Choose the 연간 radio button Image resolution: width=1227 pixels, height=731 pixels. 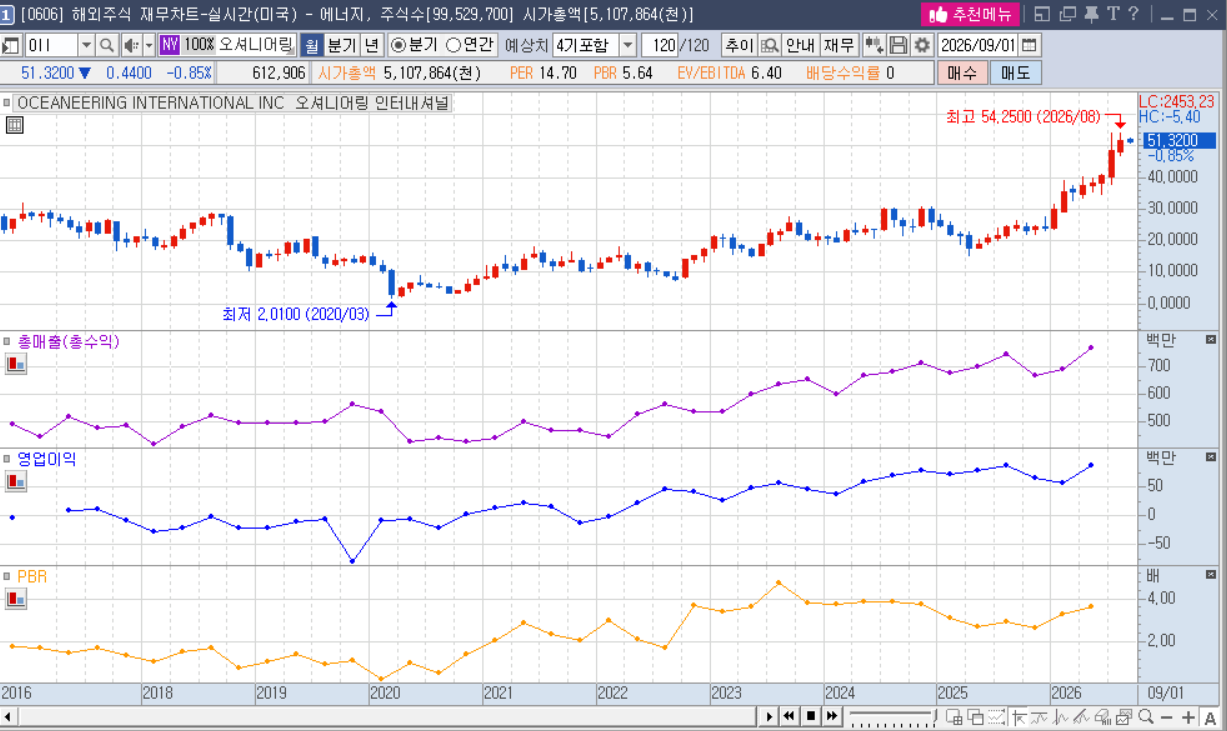click(x=453, y=45)
